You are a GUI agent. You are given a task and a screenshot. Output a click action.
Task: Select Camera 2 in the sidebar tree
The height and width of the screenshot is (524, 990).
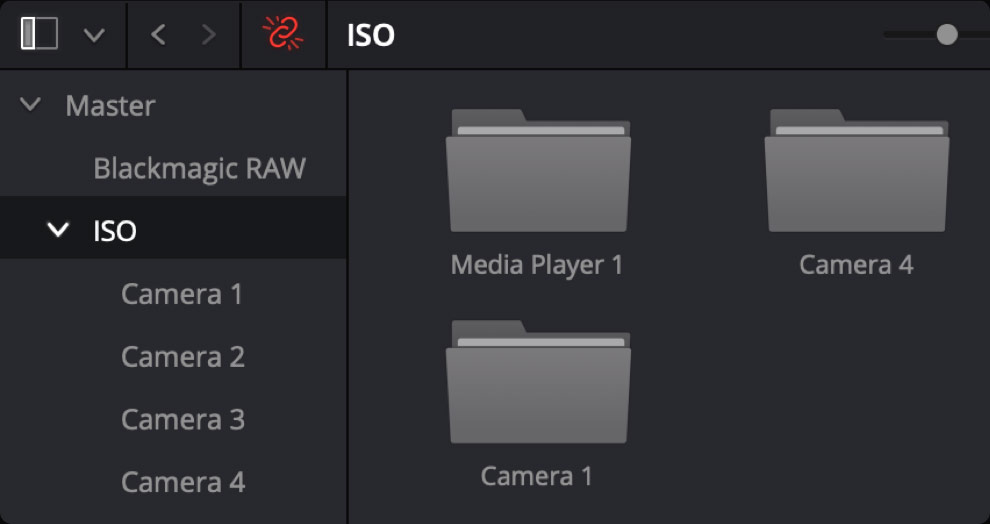click(x=182, y=356)
